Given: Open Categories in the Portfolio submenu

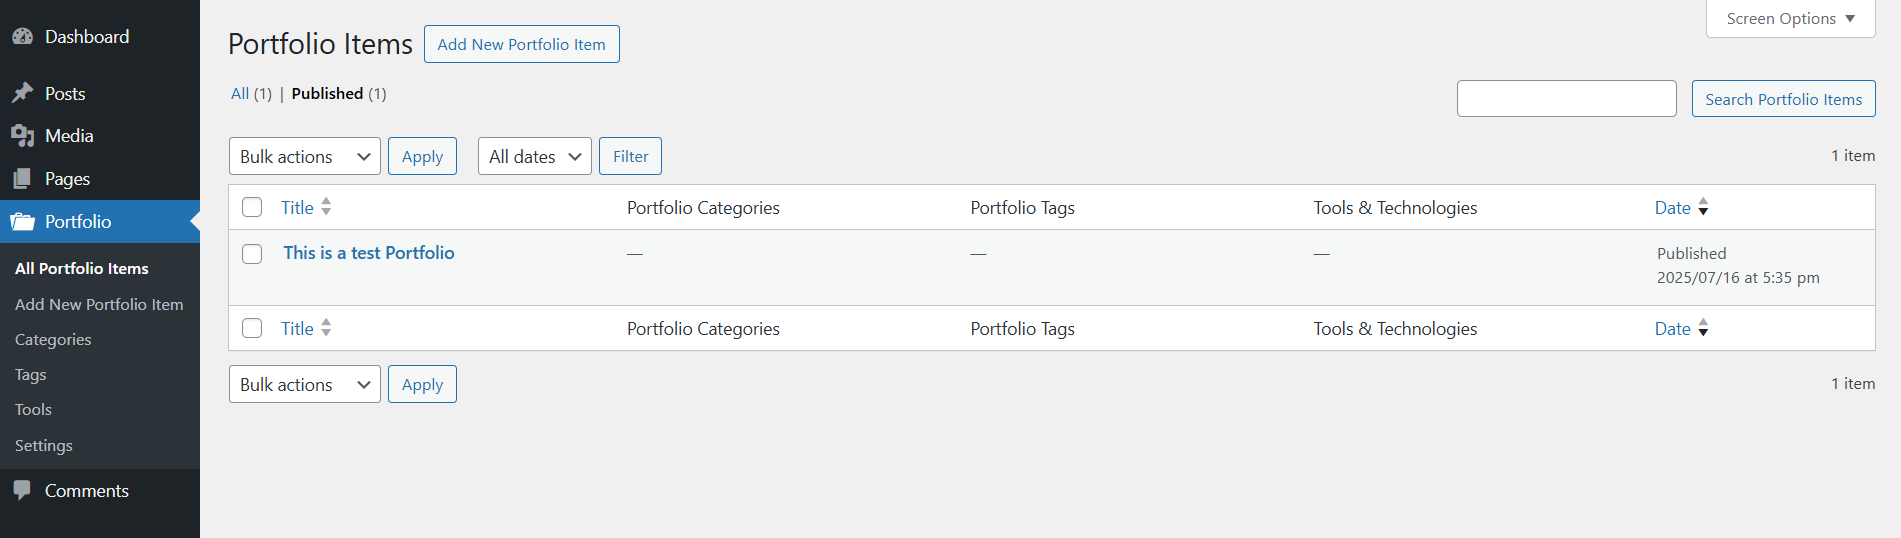Looking at the screenshot, I should point(53,340).
